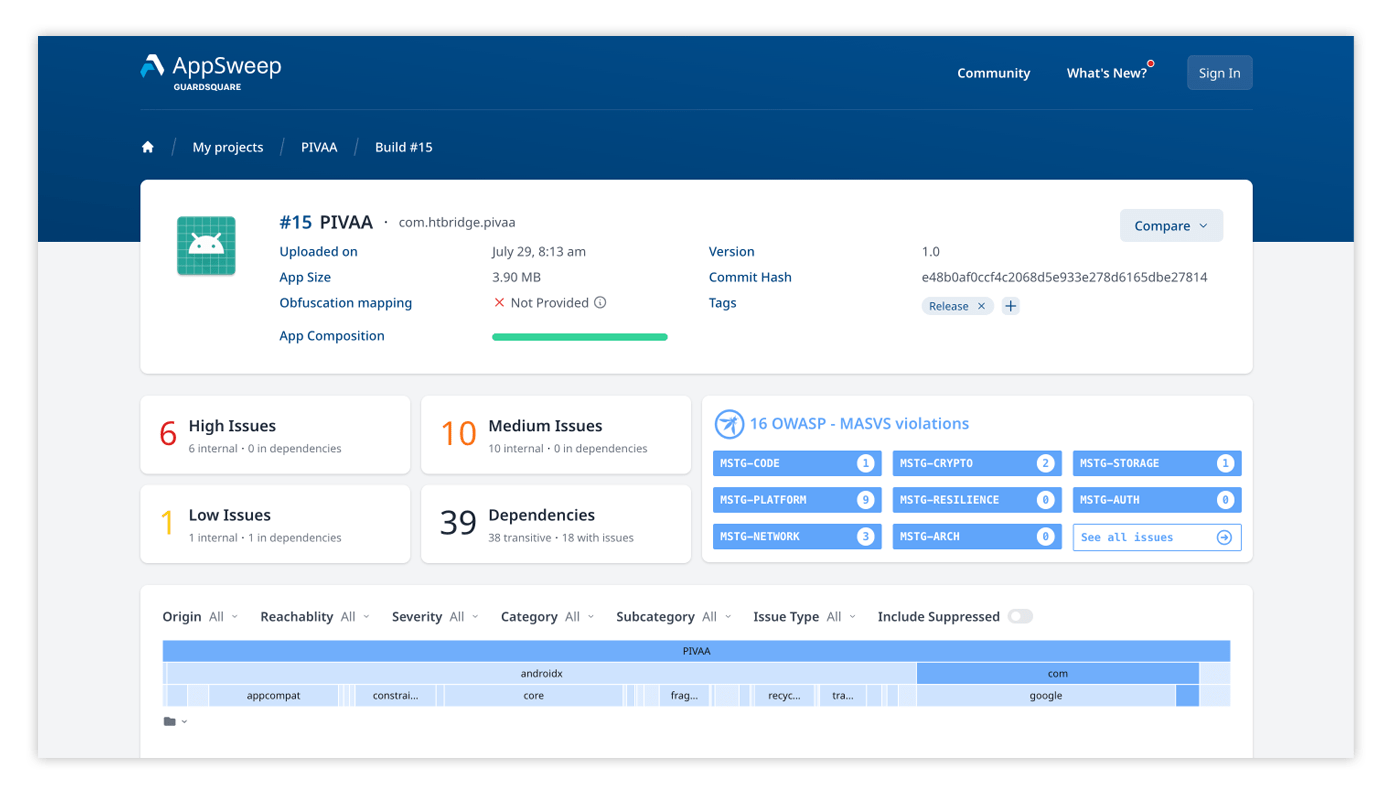1396x793 pixels.
Task: Click the green Android app thumbnail
Action: pyautogui.click(x=206, y=245)
